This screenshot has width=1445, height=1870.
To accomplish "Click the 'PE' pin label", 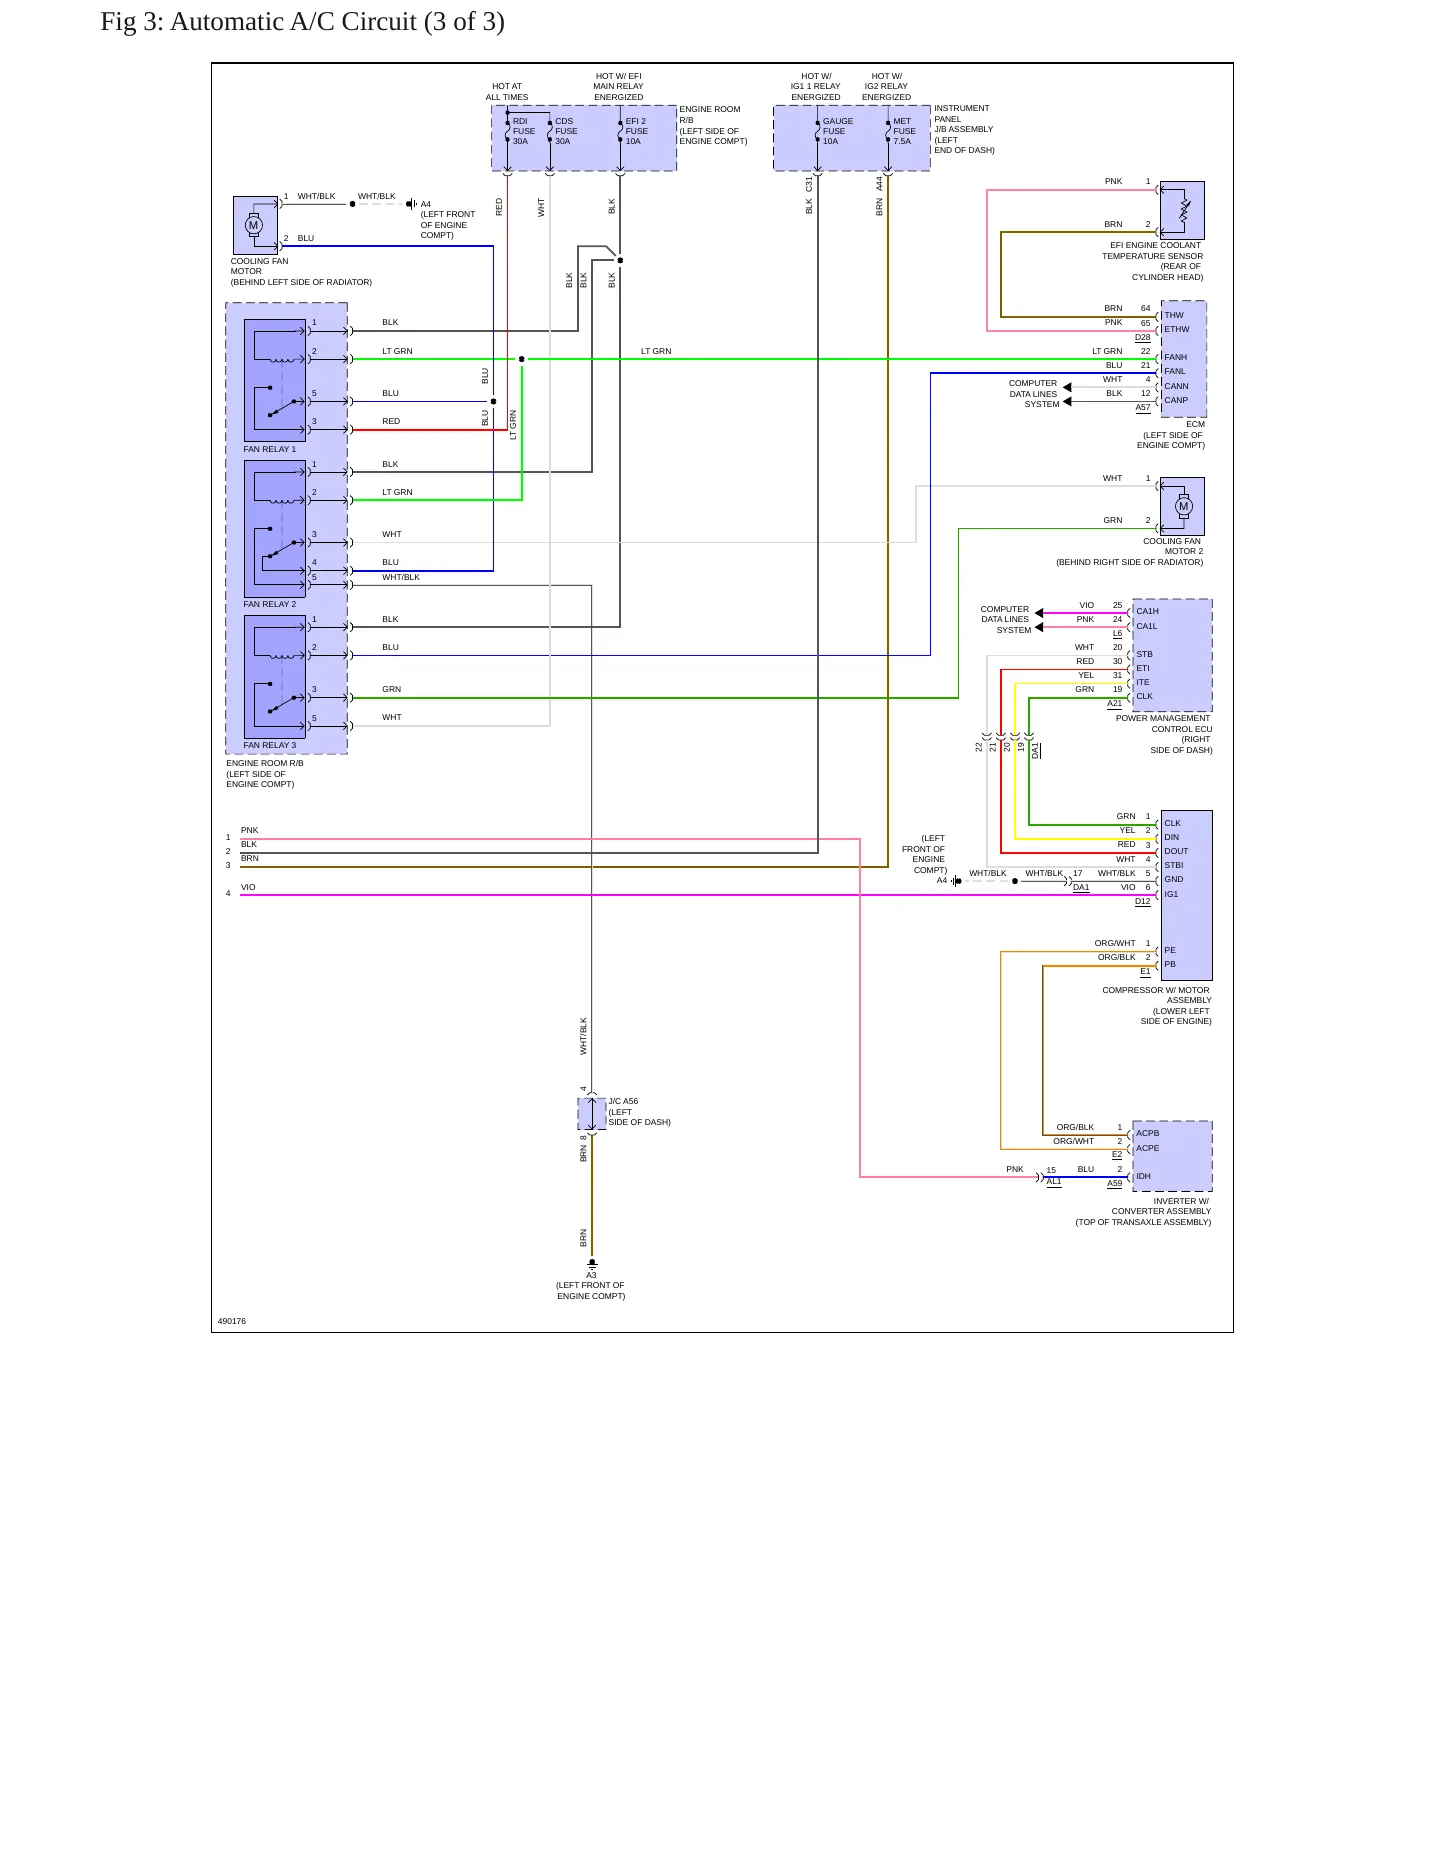I will (x=1170, y=950).
